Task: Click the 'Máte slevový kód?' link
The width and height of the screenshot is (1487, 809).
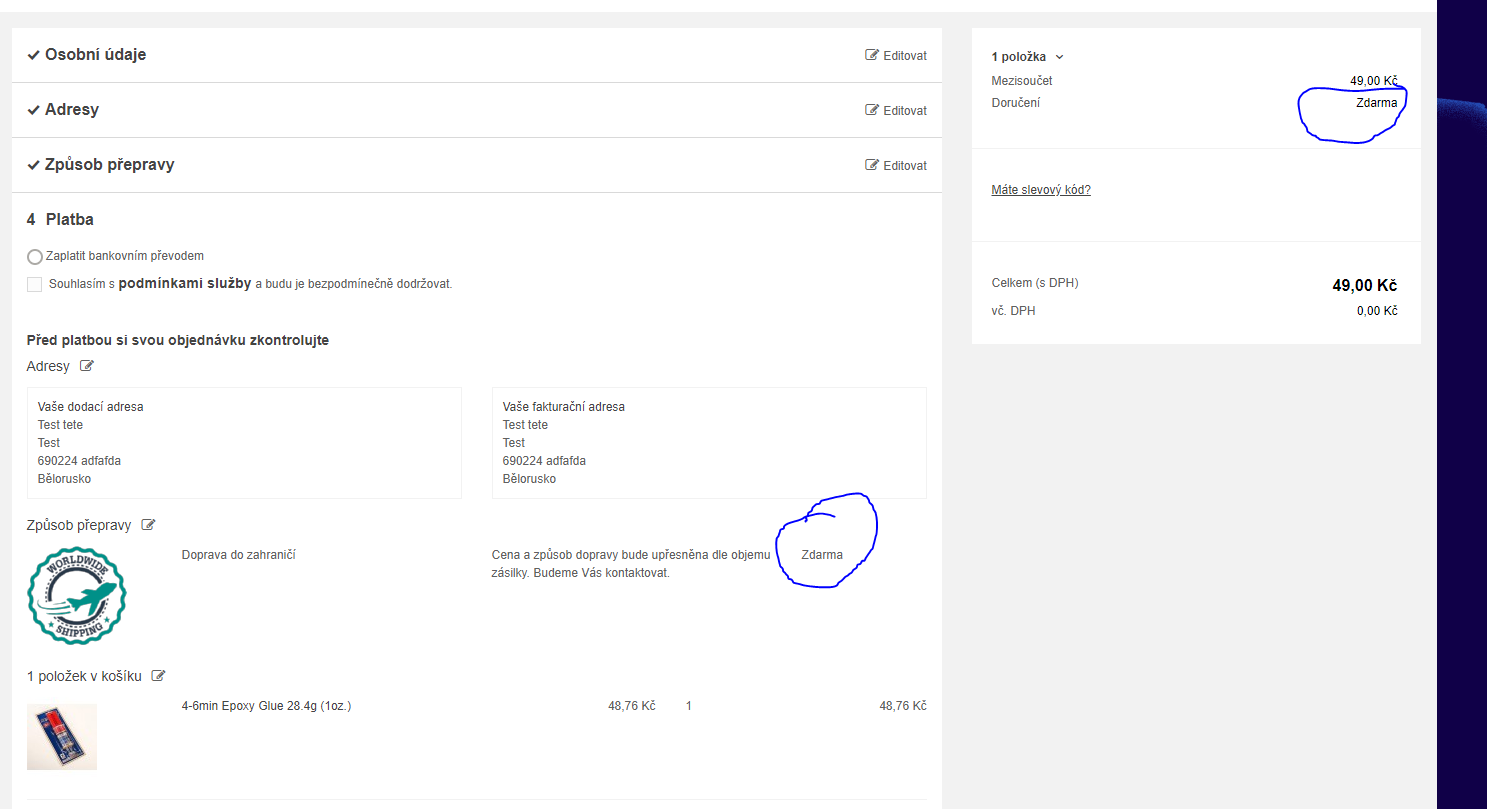Action: tap(1041, 190)
